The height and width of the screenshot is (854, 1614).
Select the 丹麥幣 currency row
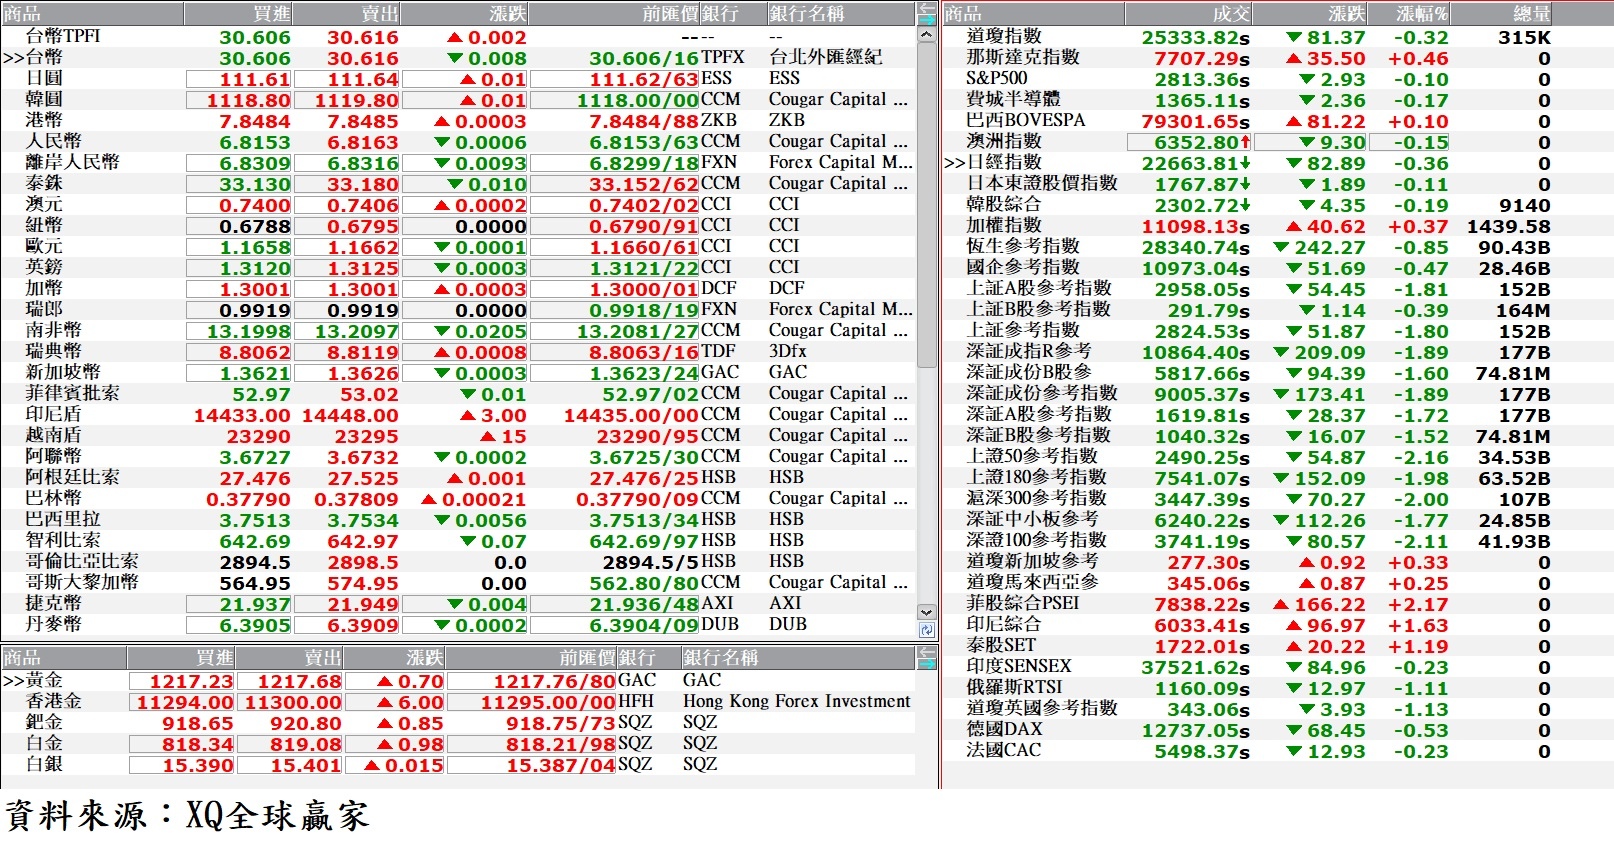coord(458,624)
